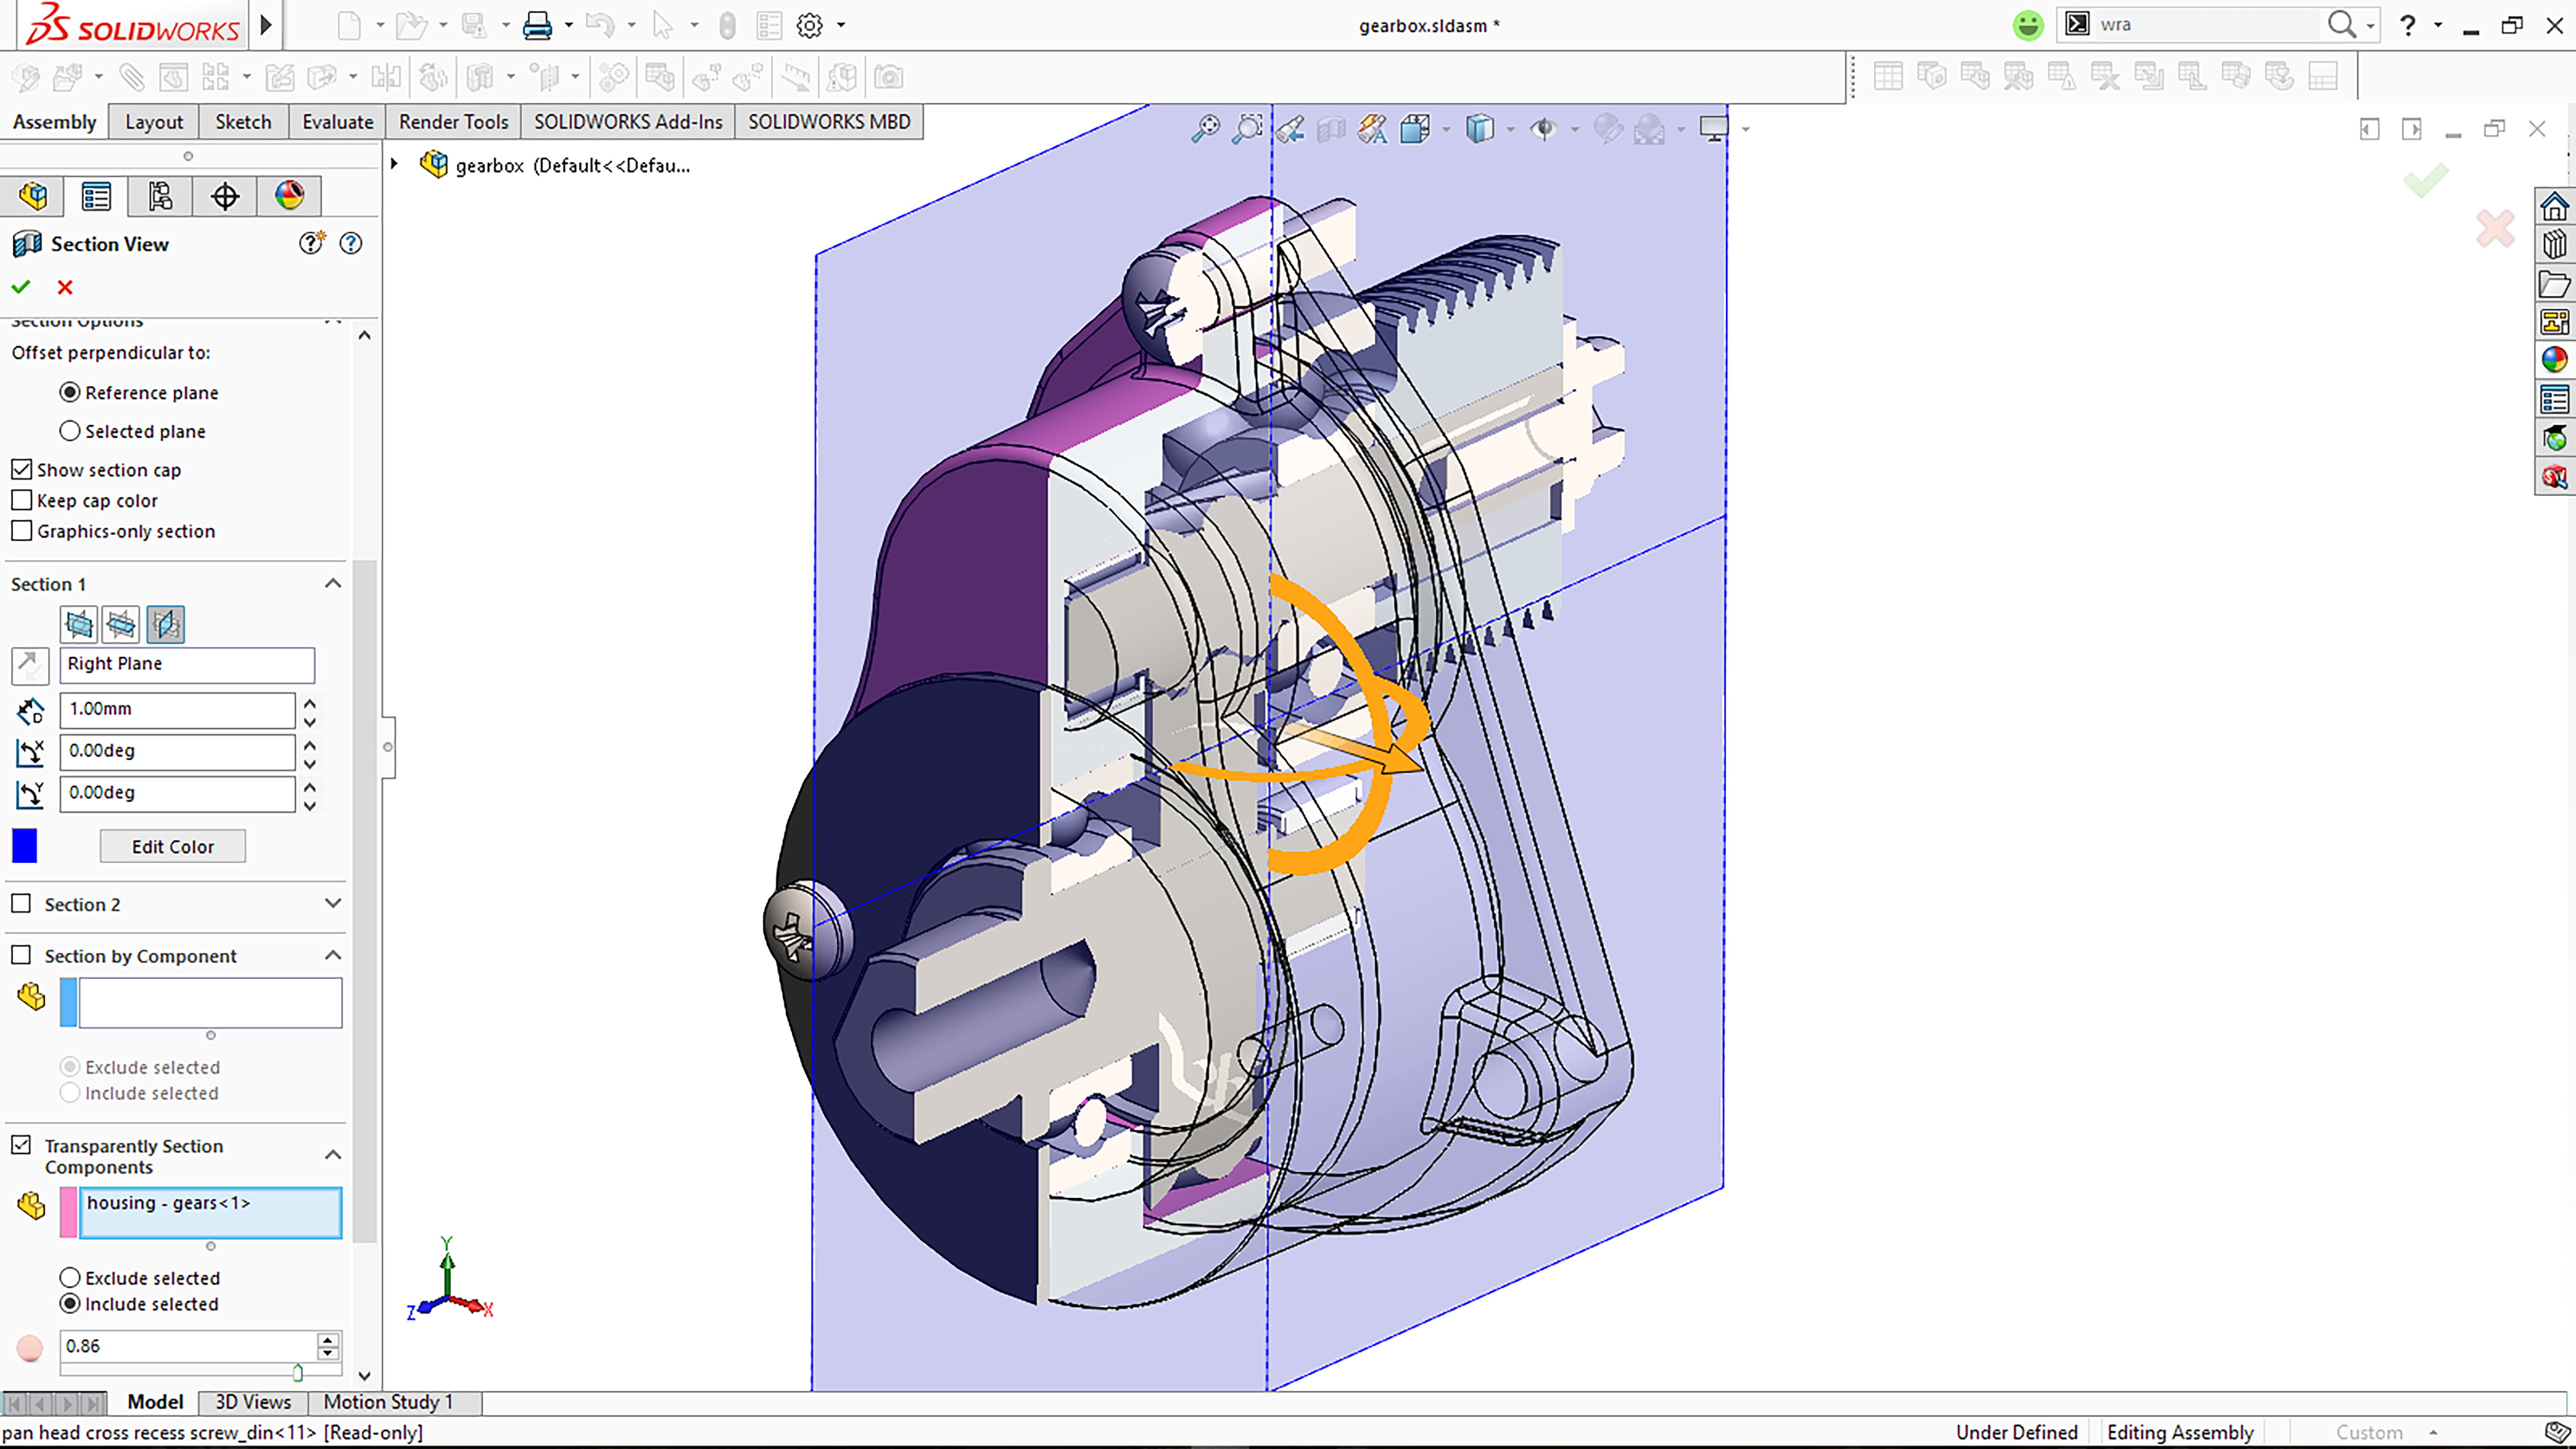Open the Motion Study 1 tab

pyautogui.click(x=388, y=1402)
